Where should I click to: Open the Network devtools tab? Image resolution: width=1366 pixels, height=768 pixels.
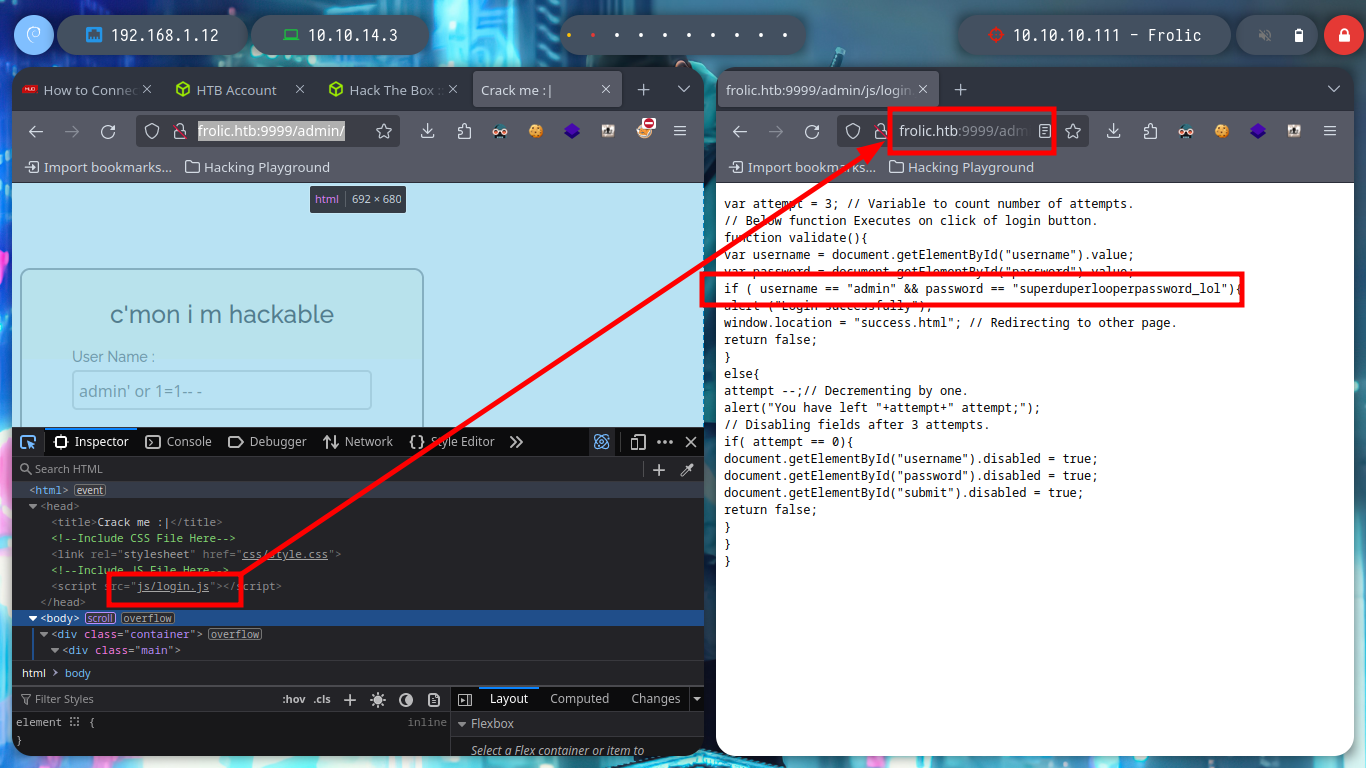[358, 442]
